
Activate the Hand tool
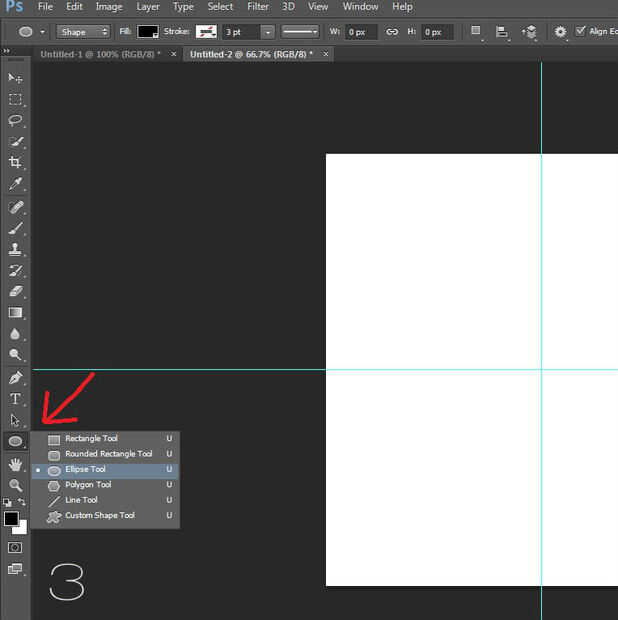click(x=15, y=465)
